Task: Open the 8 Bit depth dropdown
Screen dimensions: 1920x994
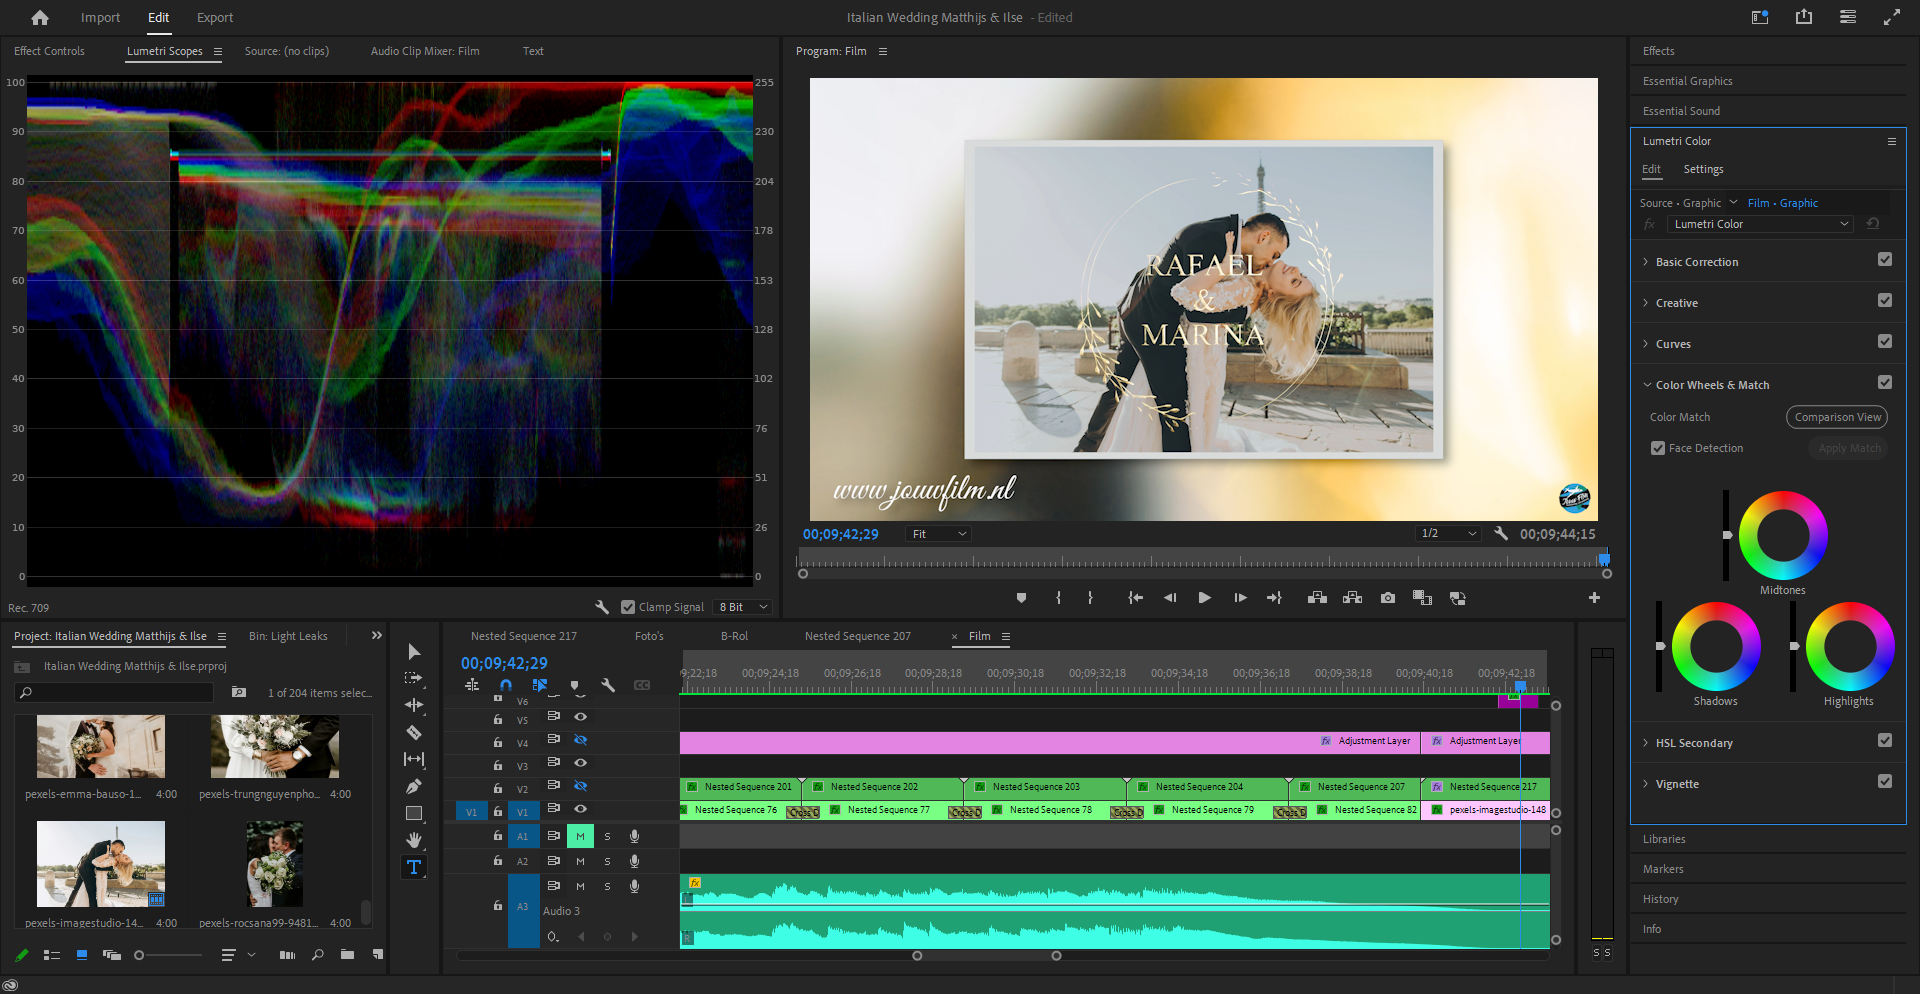Action: tap(743, 607)
